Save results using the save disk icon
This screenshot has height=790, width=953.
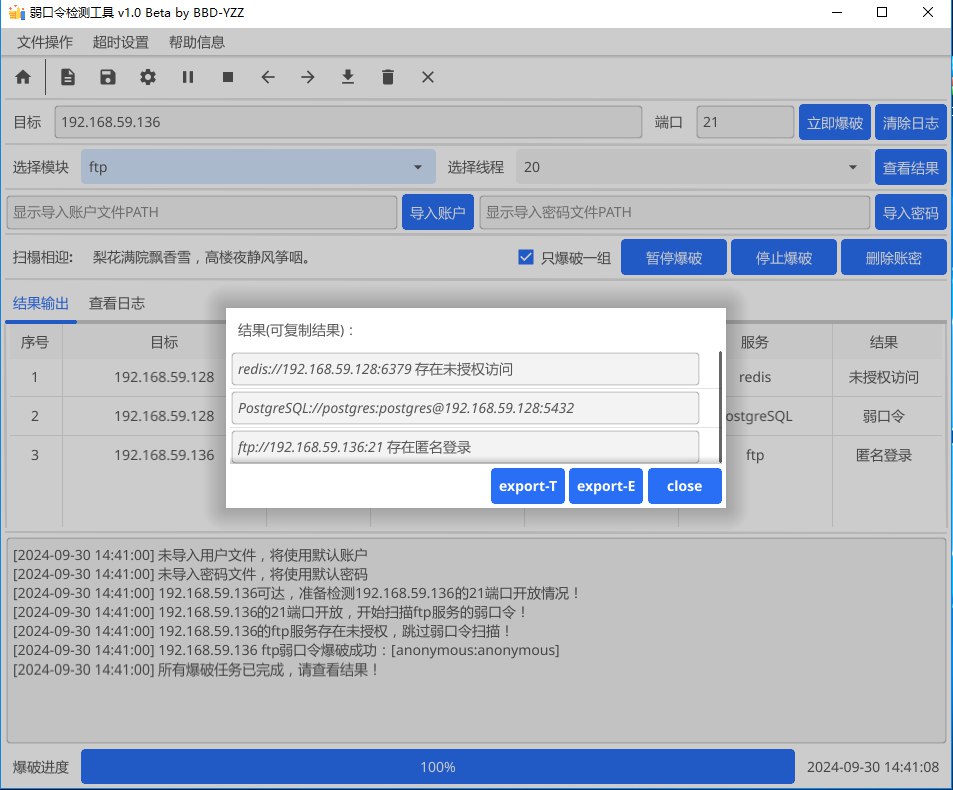coord(107,77)
